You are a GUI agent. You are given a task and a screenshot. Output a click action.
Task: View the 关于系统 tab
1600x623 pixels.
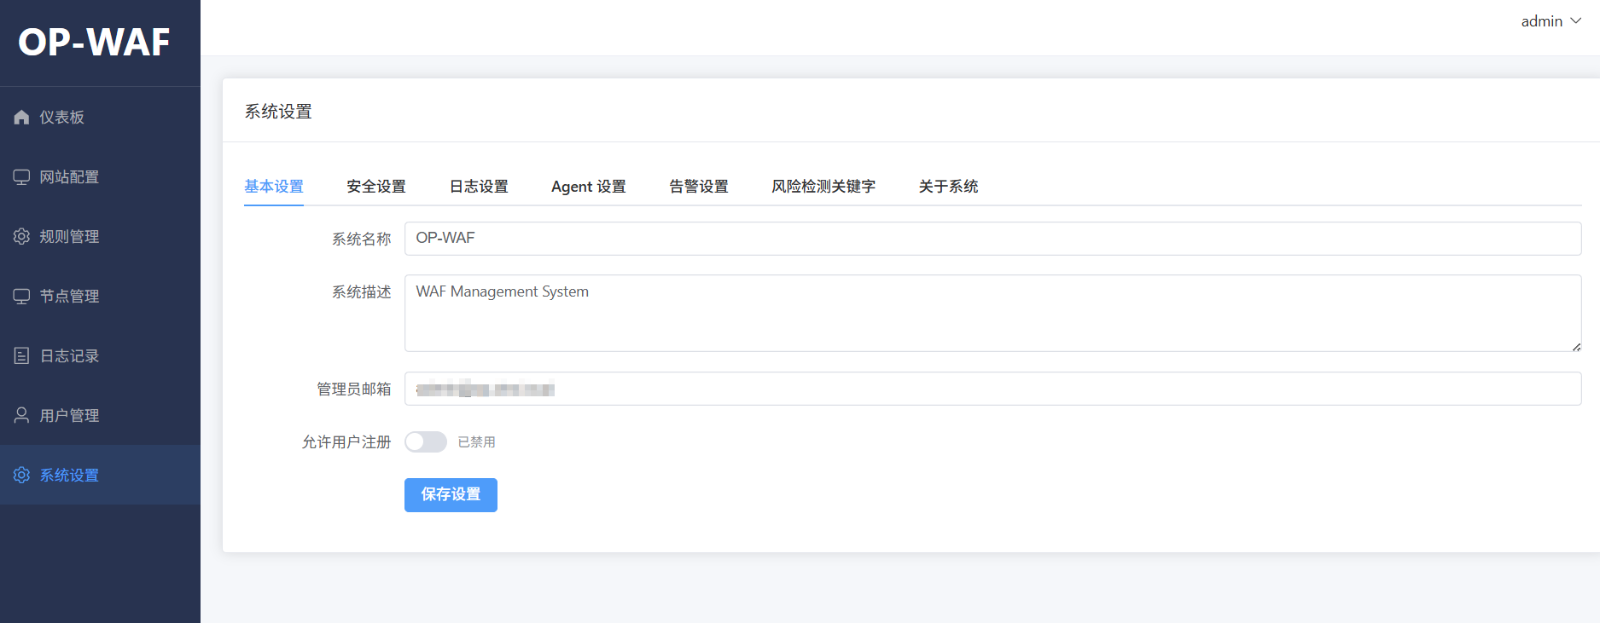coord(948,187)
